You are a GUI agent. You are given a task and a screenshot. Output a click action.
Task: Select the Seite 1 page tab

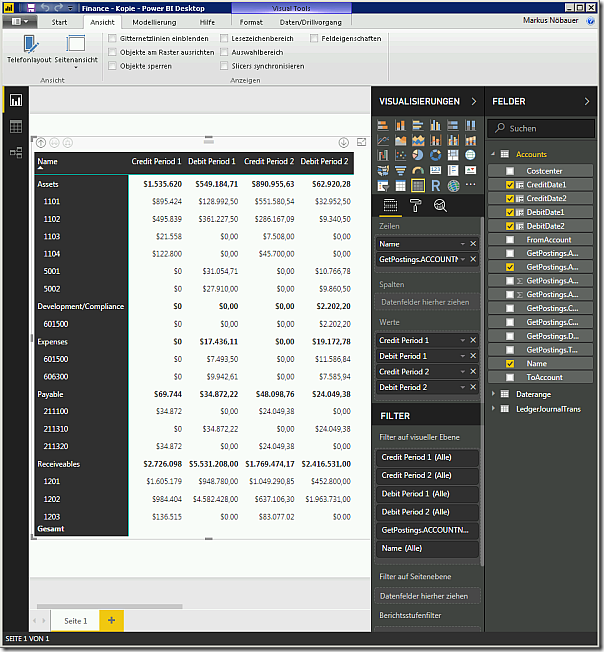coord(75,621)
